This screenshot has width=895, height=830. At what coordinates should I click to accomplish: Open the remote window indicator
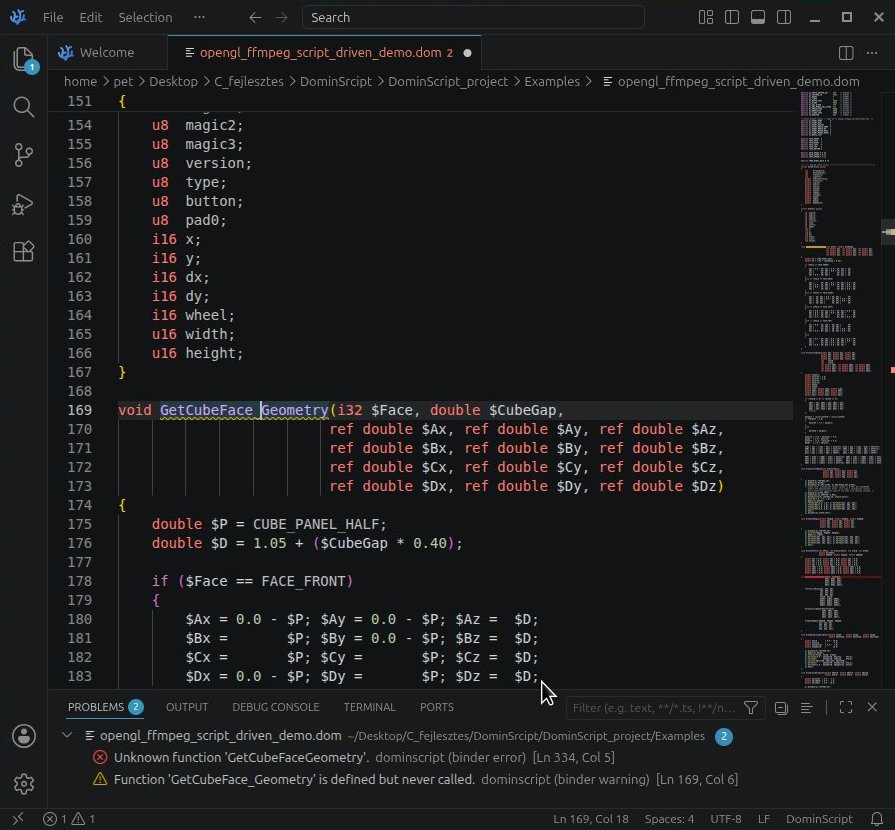point(18,819)
